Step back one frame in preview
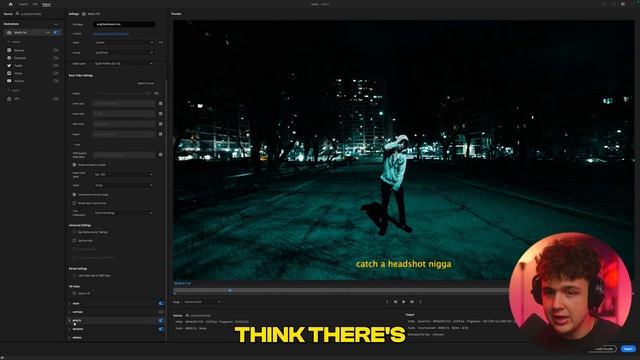Image resolution: width=640 pixels, height=360 pixels. pos(395,302)
